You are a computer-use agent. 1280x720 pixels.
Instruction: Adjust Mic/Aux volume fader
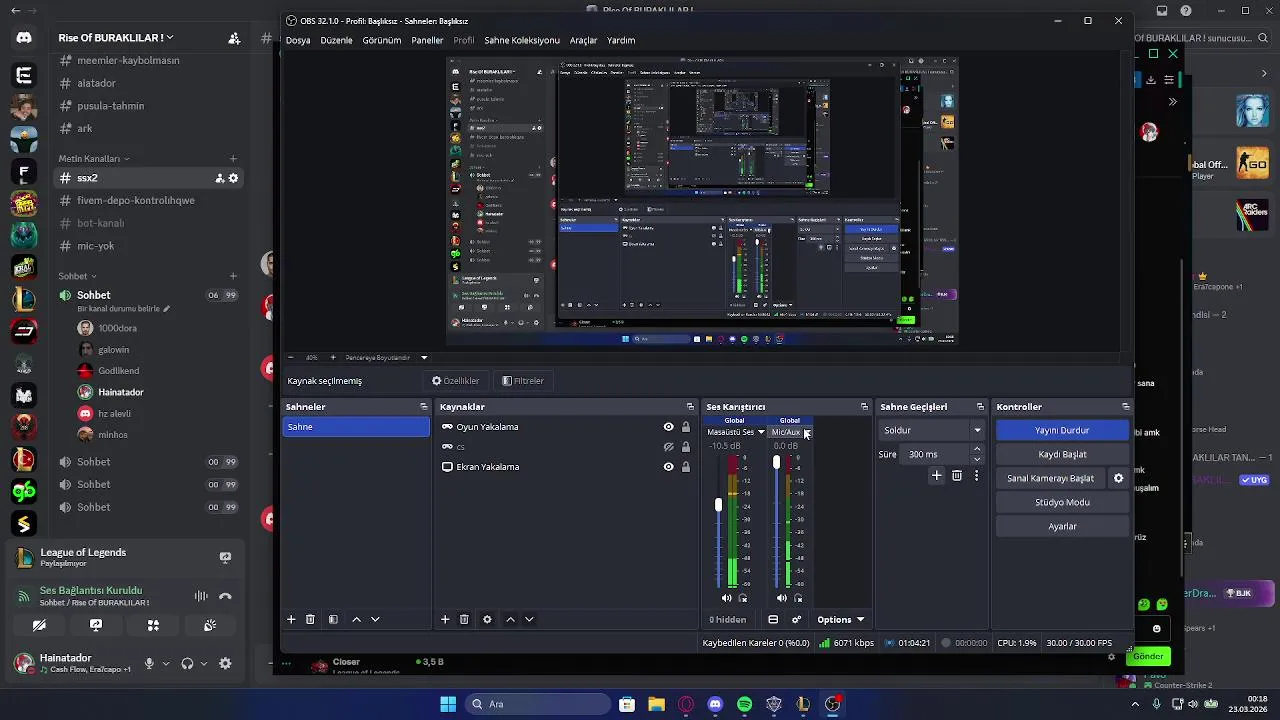tap(776, 463)
